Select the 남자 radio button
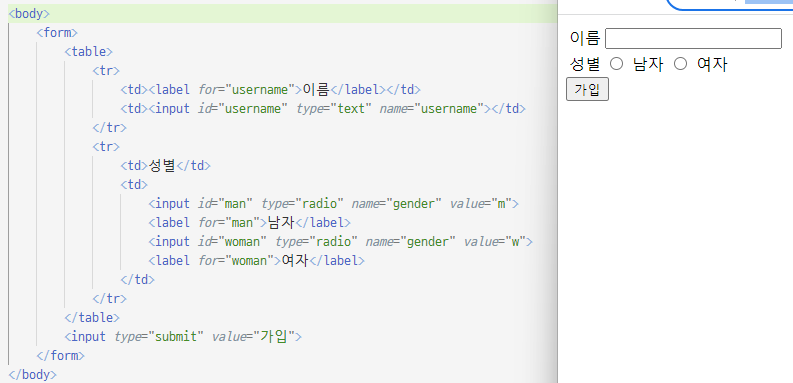Viewport: 793px width, 383px height. pos(616,64)
